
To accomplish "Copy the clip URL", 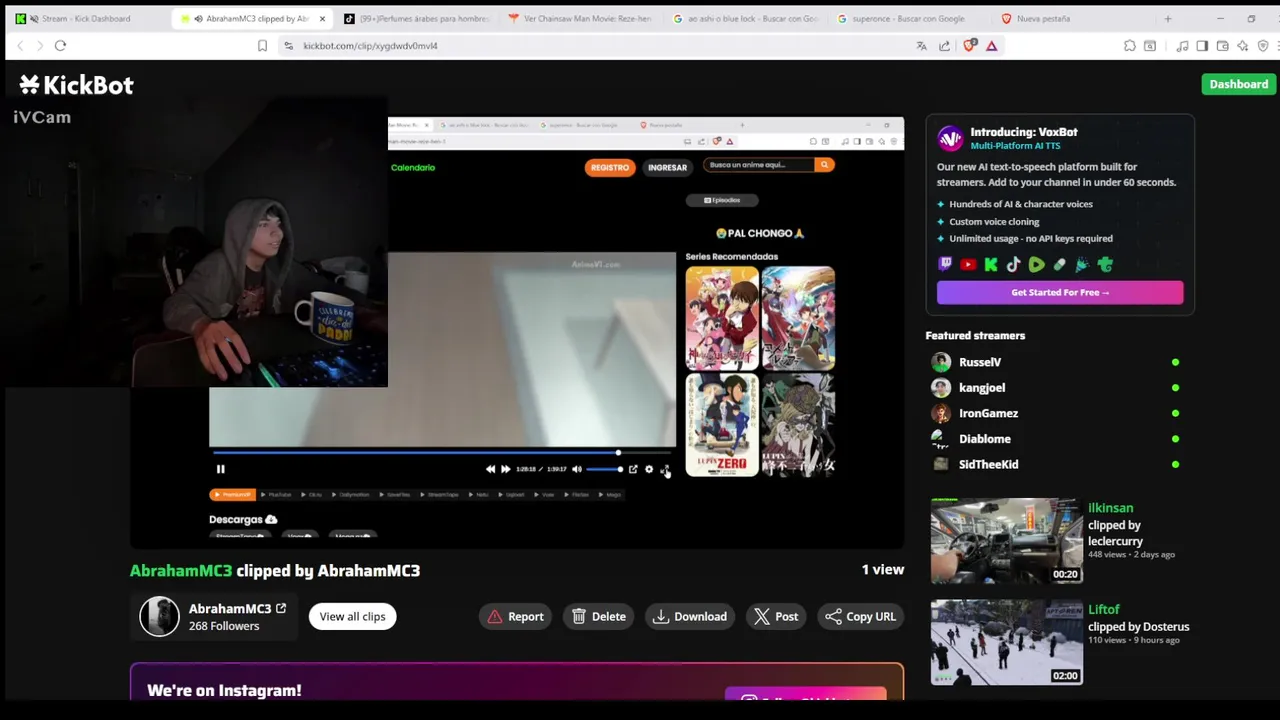I will click(x=861, y=616).
